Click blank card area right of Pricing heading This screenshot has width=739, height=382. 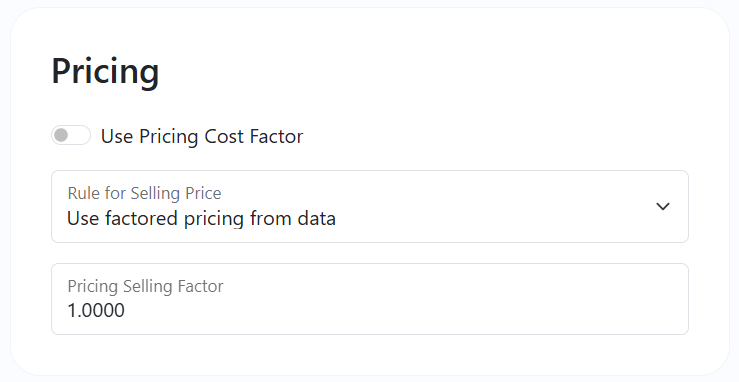point(424,71)
